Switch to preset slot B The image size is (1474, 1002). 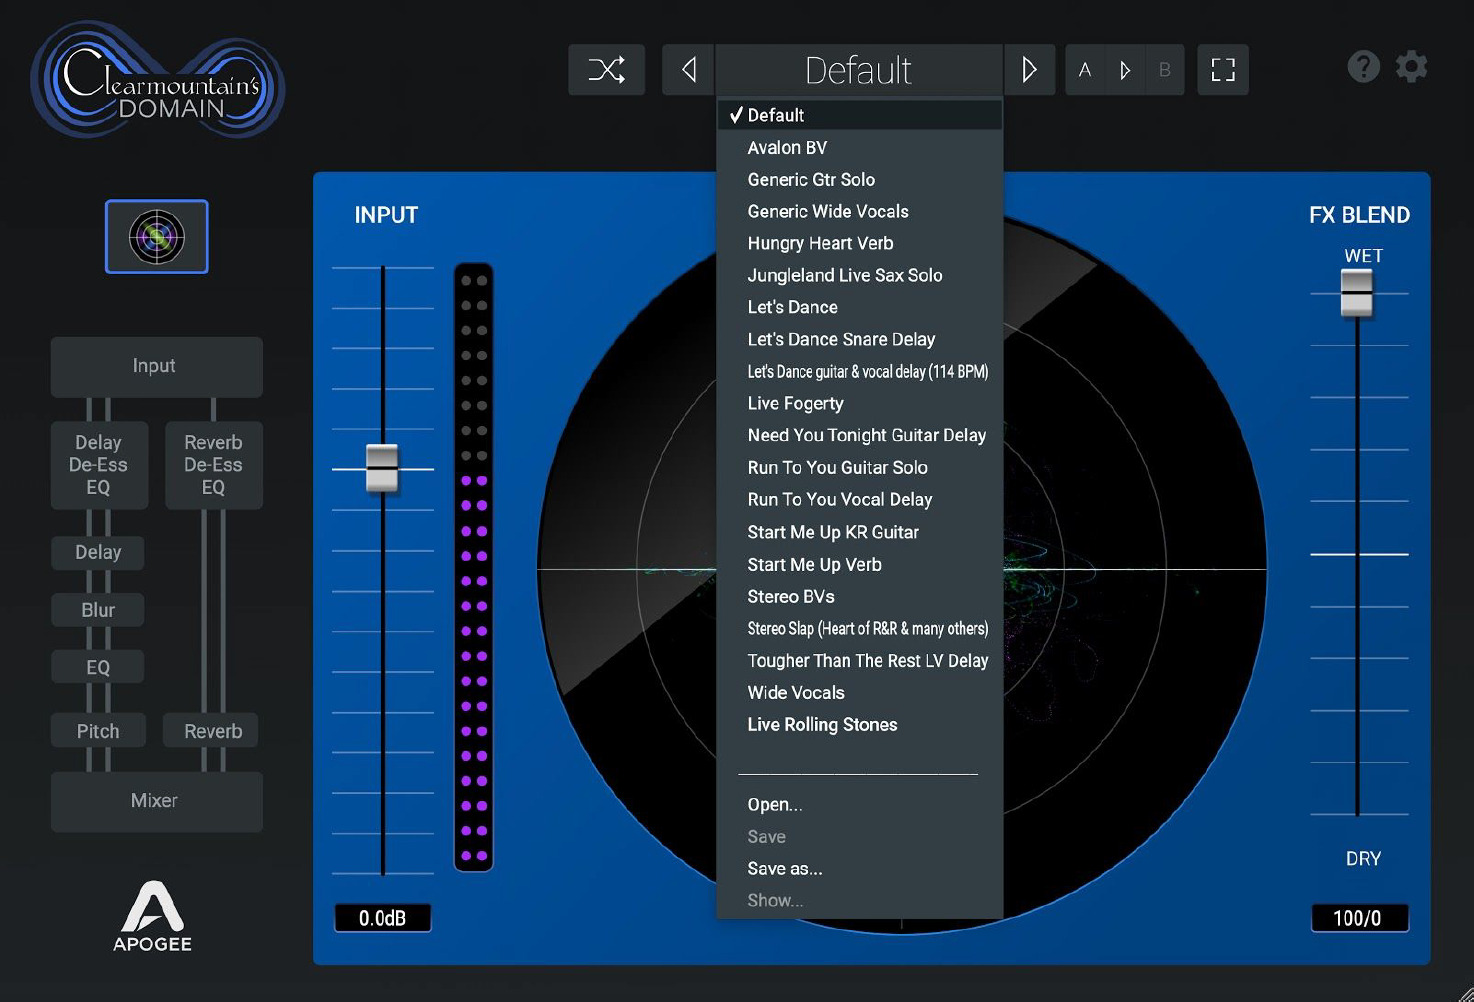point(1164,70)
